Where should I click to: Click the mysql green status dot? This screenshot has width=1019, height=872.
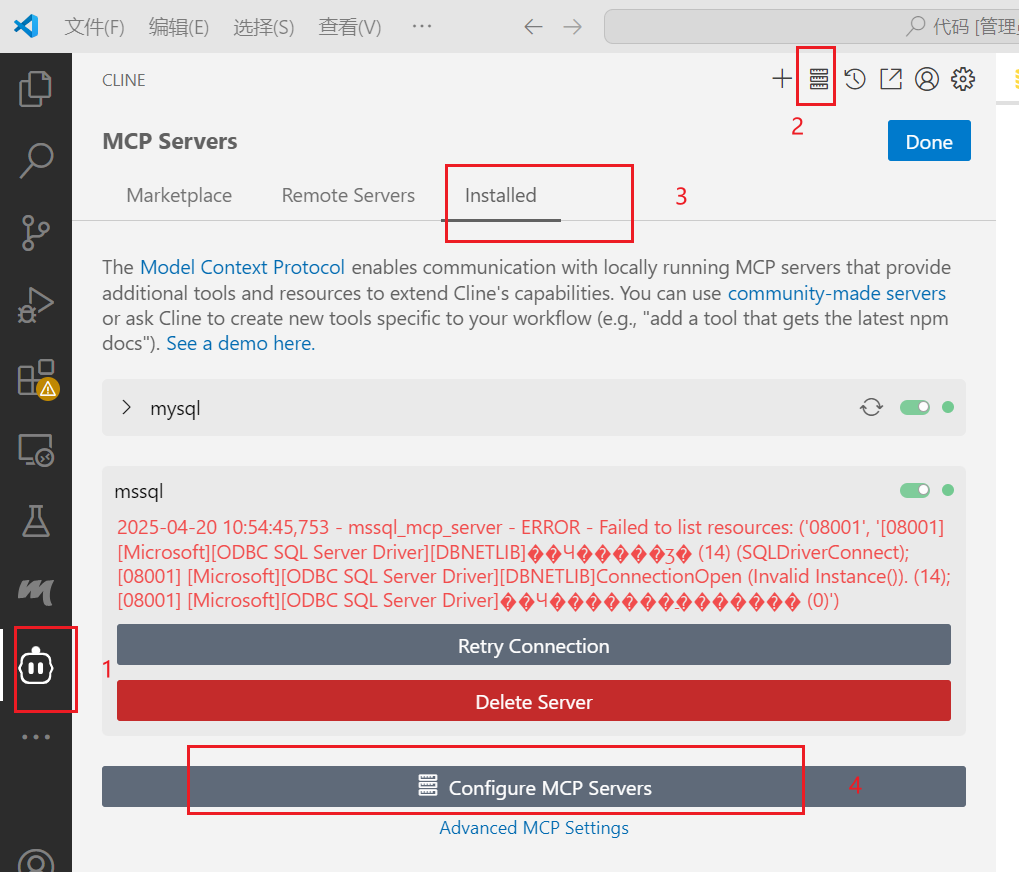coord(948,407)
